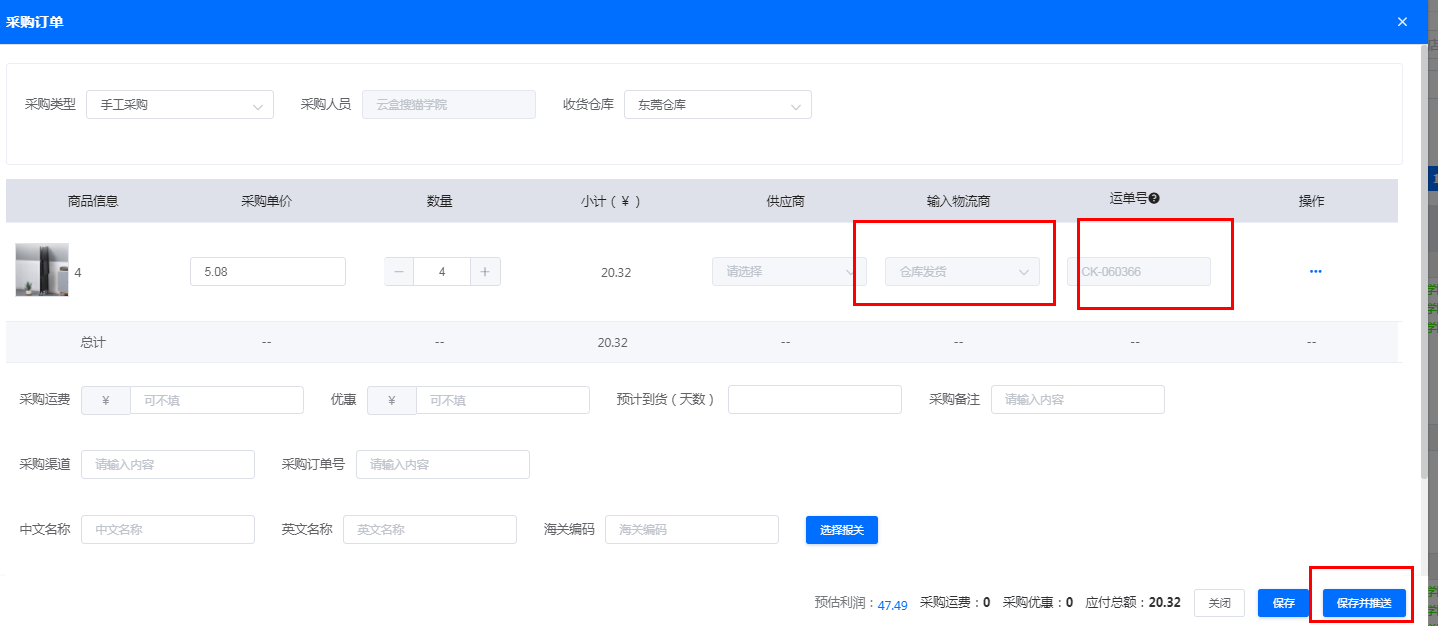1438x626 pixels.
Task: Open the three-dot actions menu in 操作 column
Action: click(x=1315, y=271)
